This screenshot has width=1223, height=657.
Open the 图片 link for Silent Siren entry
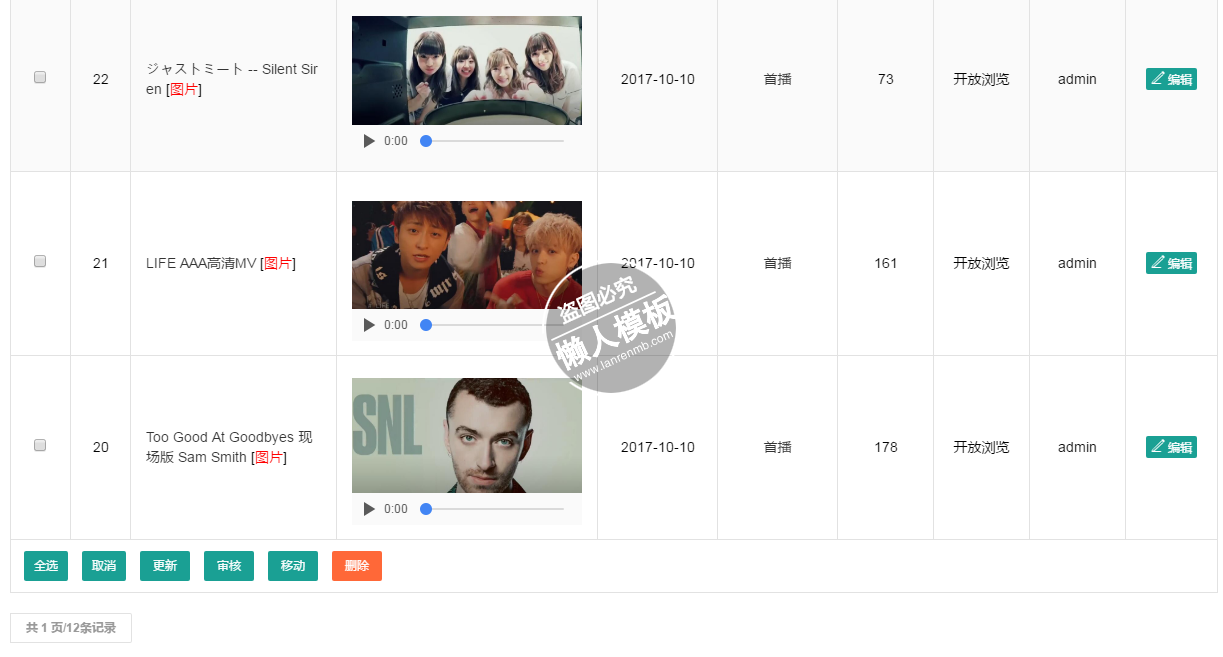[184, 89]
